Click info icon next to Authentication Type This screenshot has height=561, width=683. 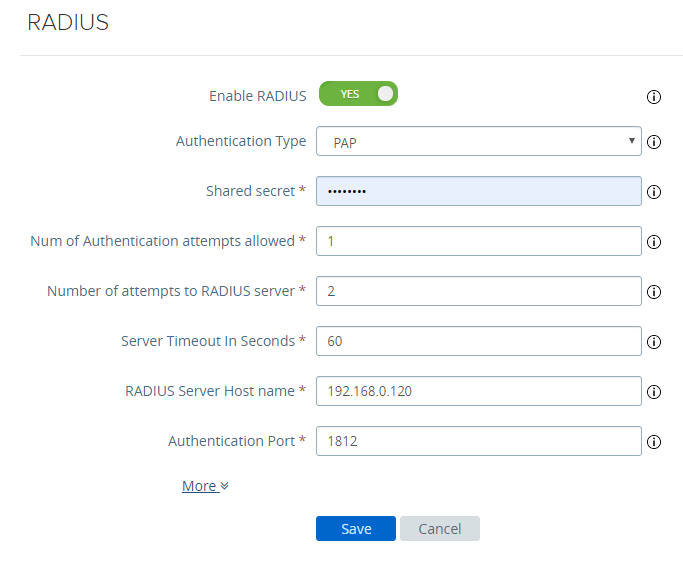coord(654,142)
